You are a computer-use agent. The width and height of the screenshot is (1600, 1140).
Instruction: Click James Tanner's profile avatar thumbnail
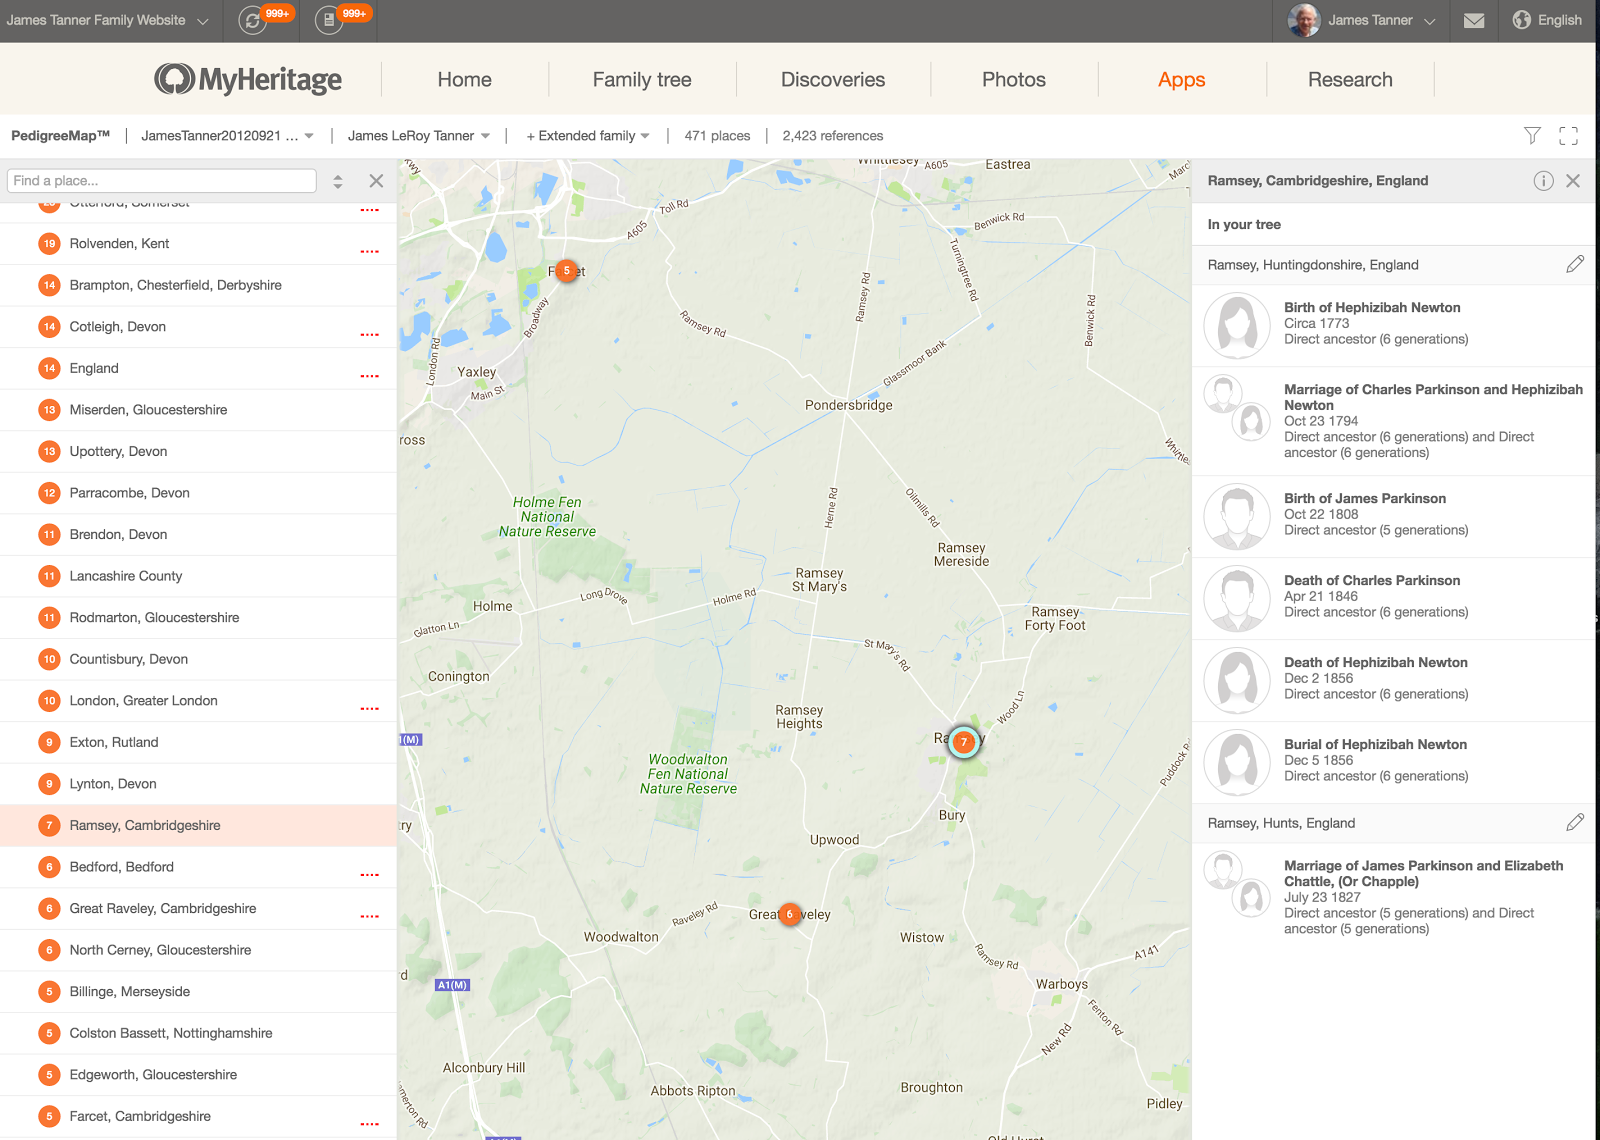coord(1304,20)
